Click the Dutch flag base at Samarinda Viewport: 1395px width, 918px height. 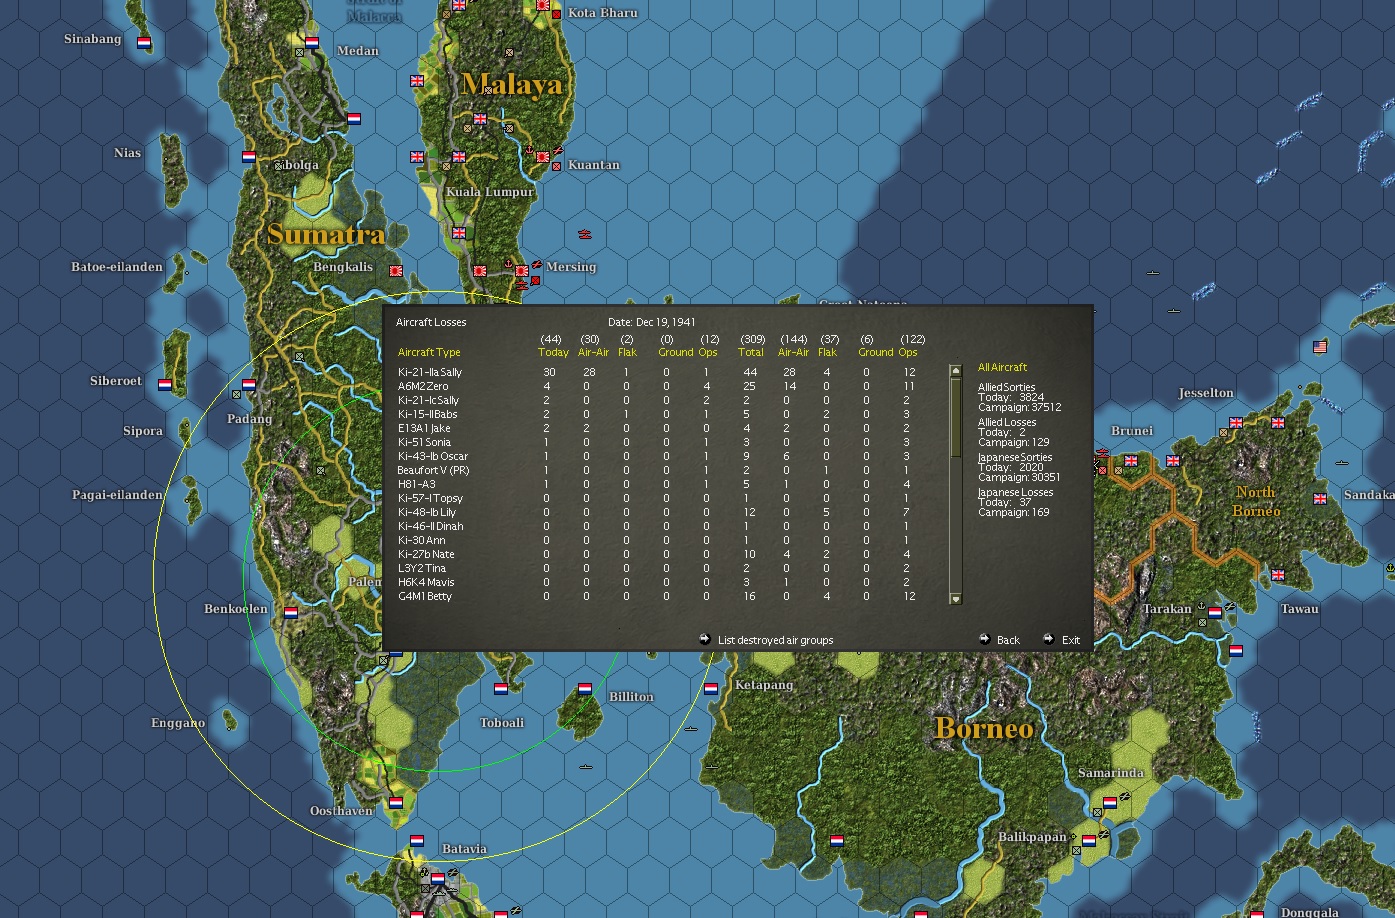point(1110,803)
